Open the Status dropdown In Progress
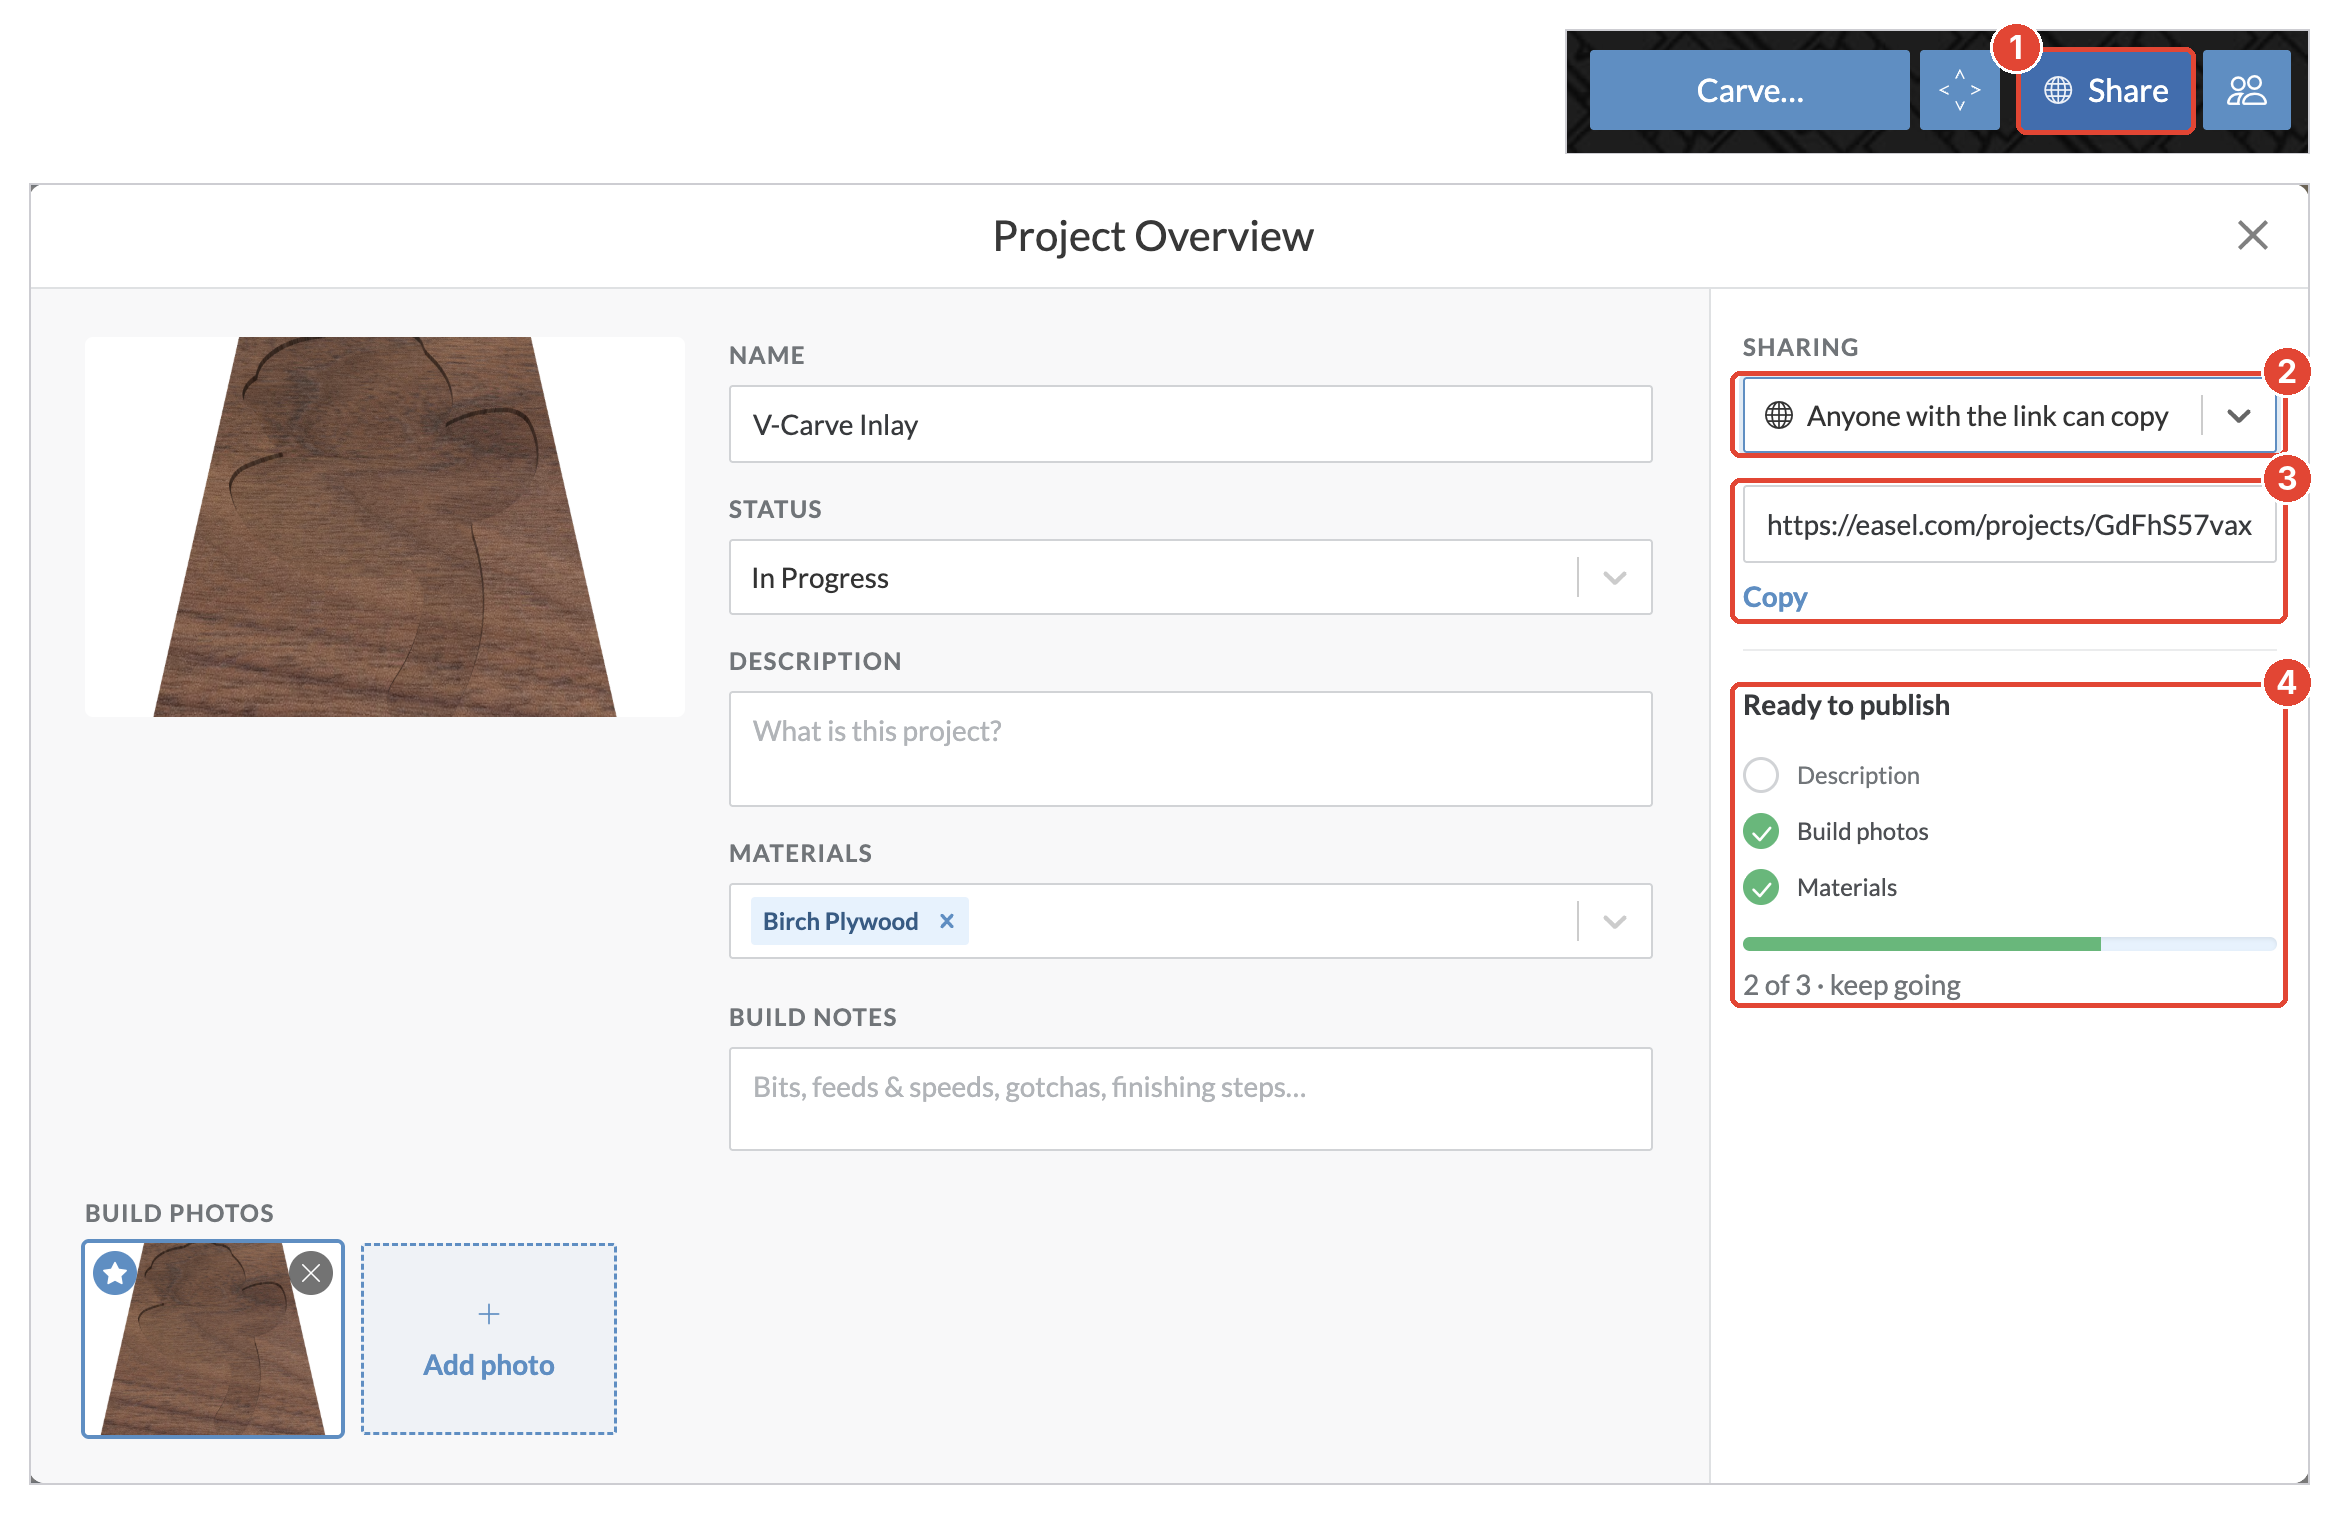Viewport: 2339px width, 1514px height. (1190, 577)
